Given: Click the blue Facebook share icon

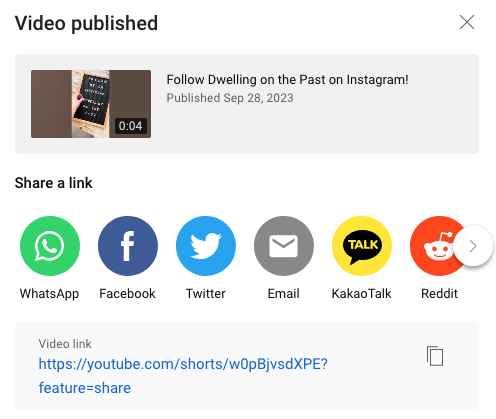Looking at the screenshot, I should coord(128,246).
